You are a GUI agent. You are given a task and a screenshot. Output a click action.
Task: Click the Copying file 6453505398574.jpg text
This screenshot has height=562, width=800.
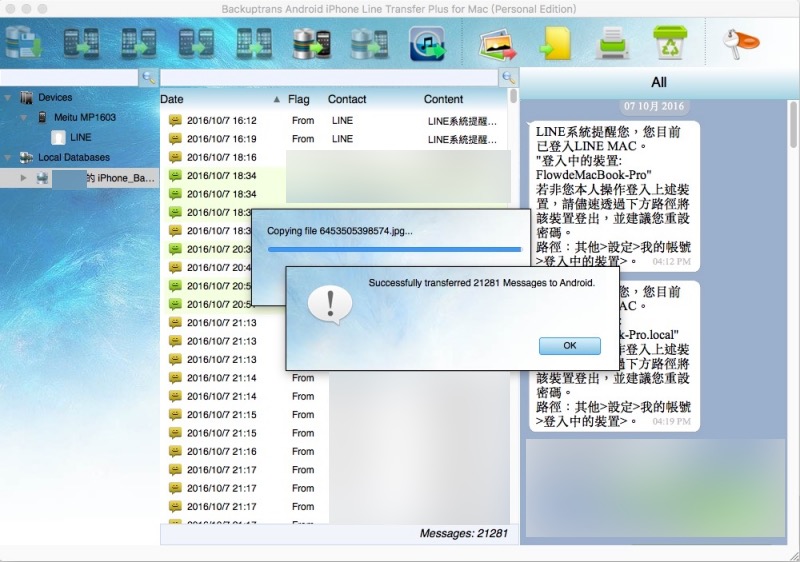pos(340,231)
